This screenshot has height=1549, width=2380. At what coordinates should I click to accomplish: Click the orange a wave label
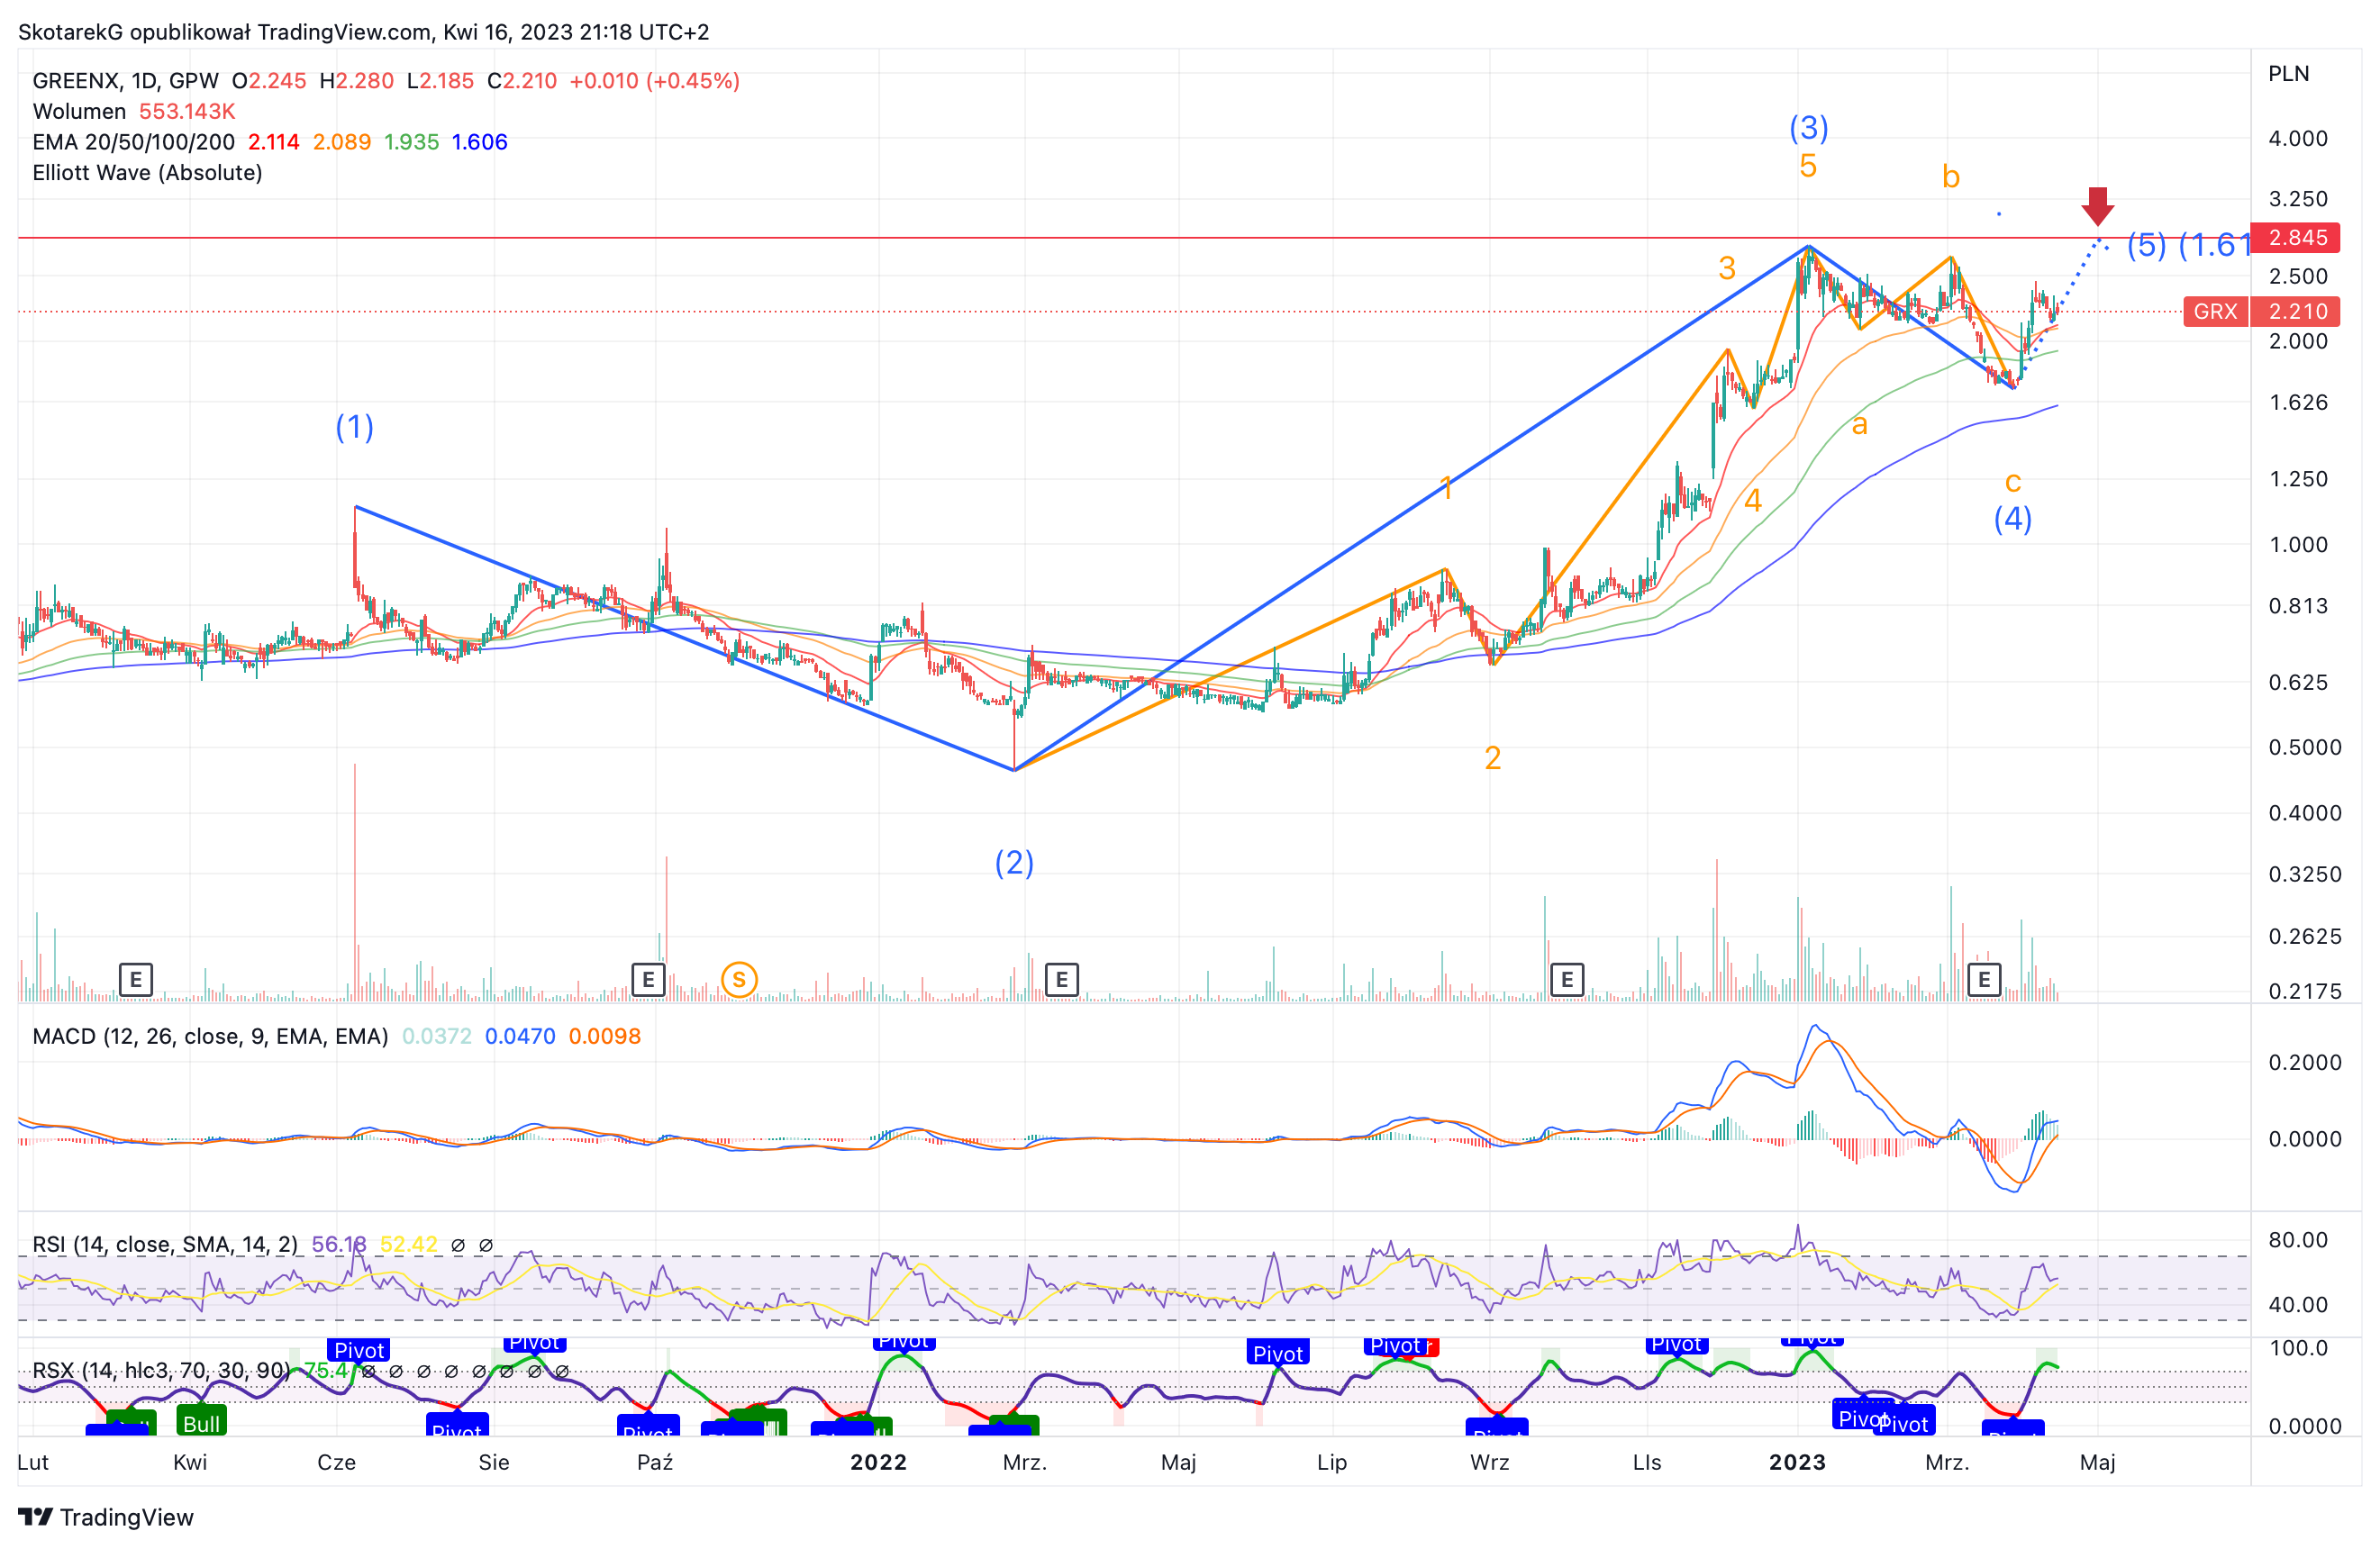click(x=1859, y=424)
